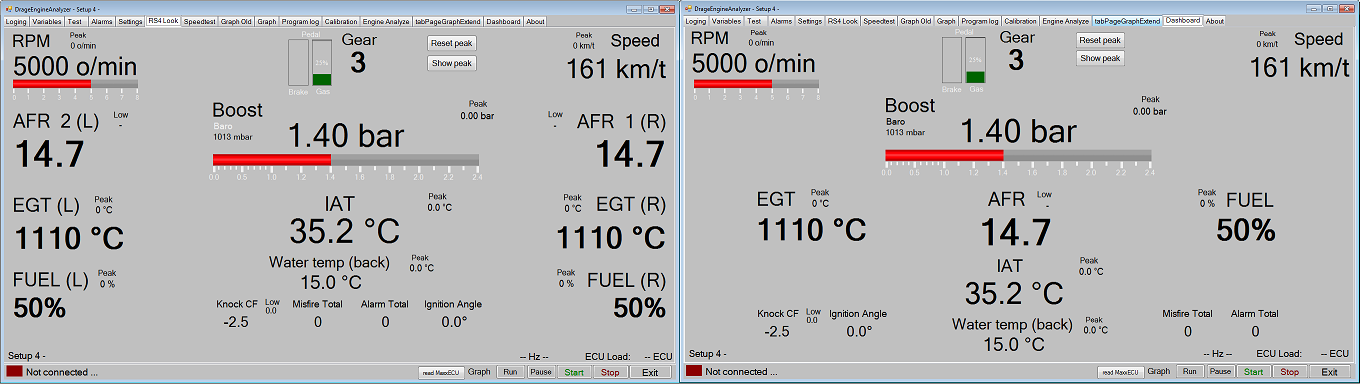This screenshot has width=1360, height=384.
Task: Click red connection status indicator in Dashboard window
Action: tap(694, 371)
